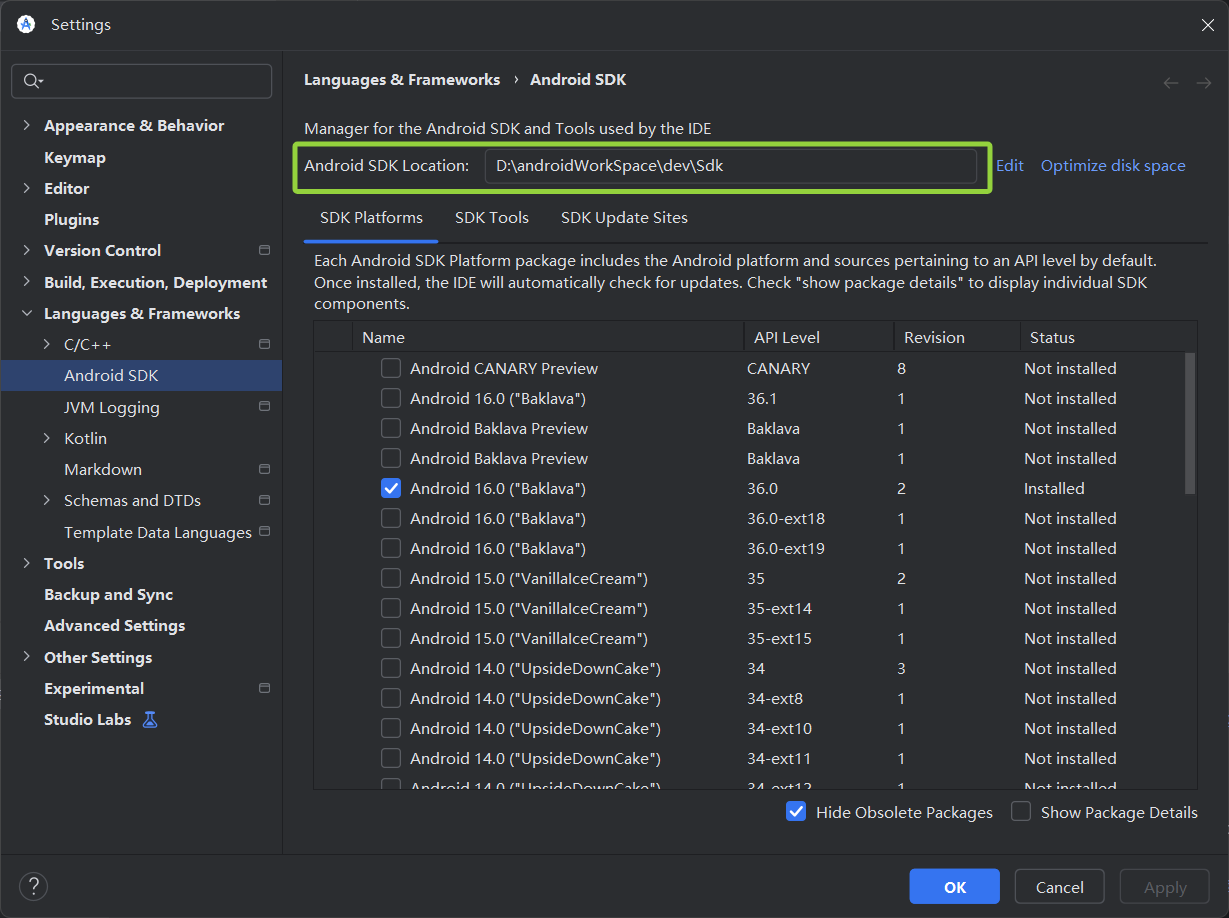This screenshot has width=1229, height=918.
Task: Click Languages & Frameworks breadcrumb
Action: pos(402,80)
